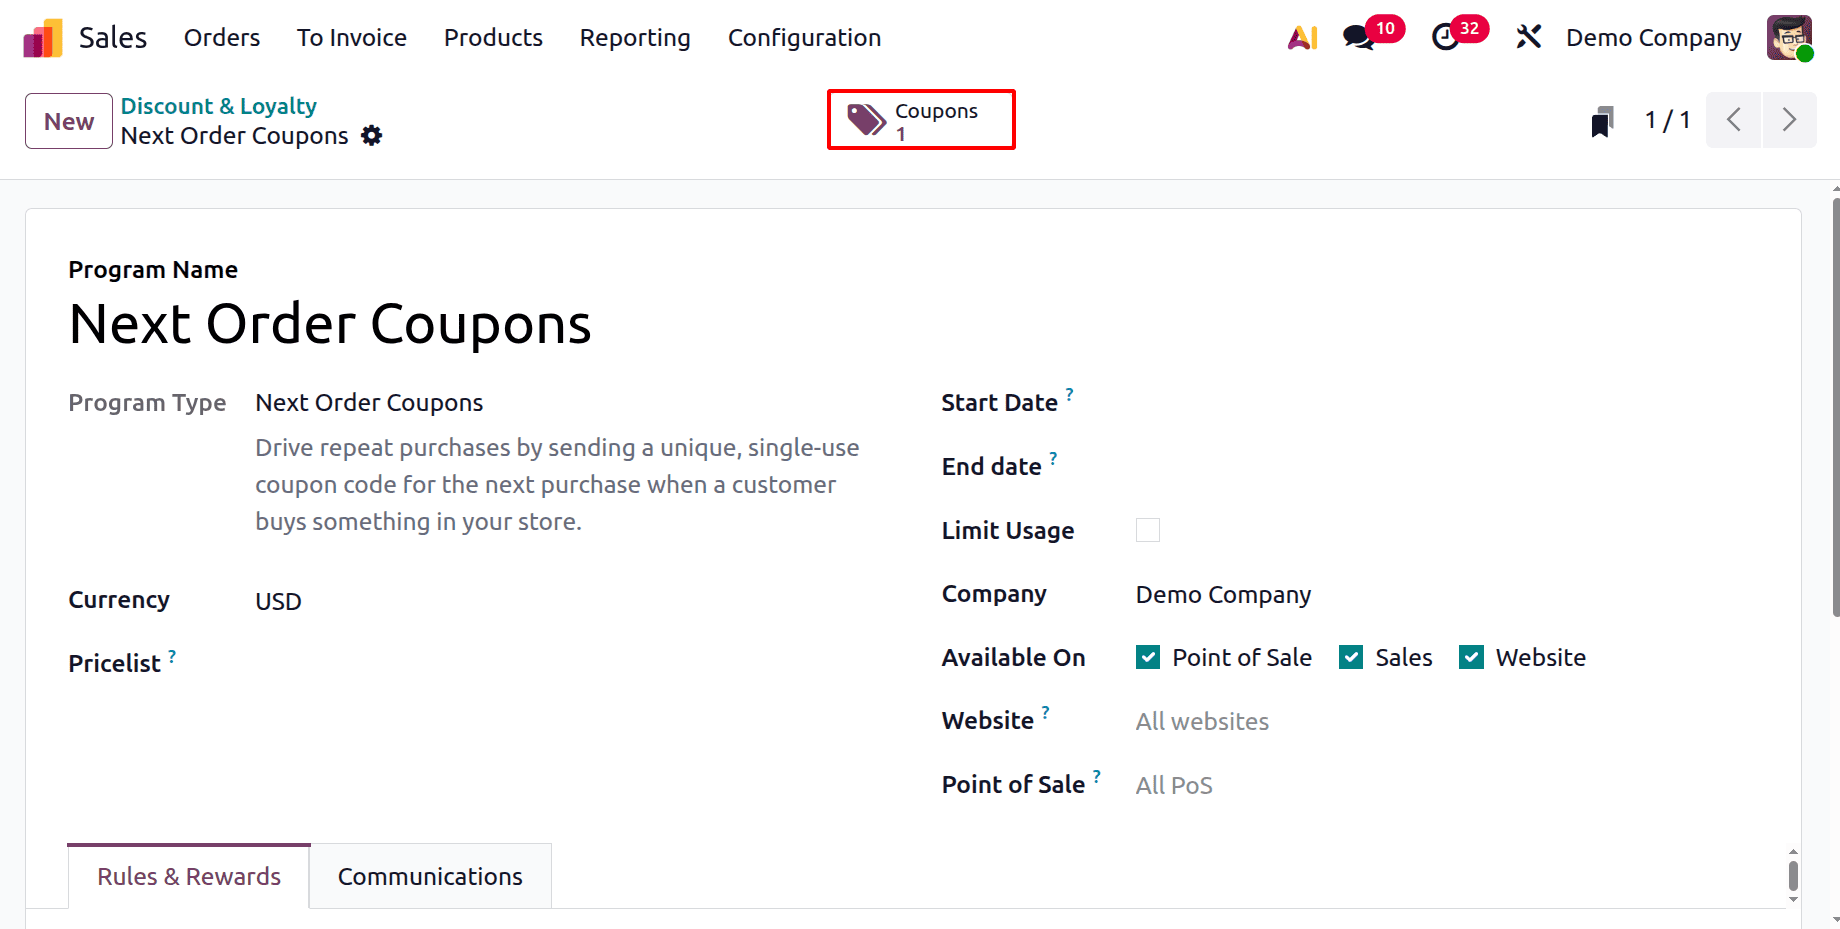1840x929 pixels.
Task: Open the user avatar profile menu
Action: click(1789, 37)
